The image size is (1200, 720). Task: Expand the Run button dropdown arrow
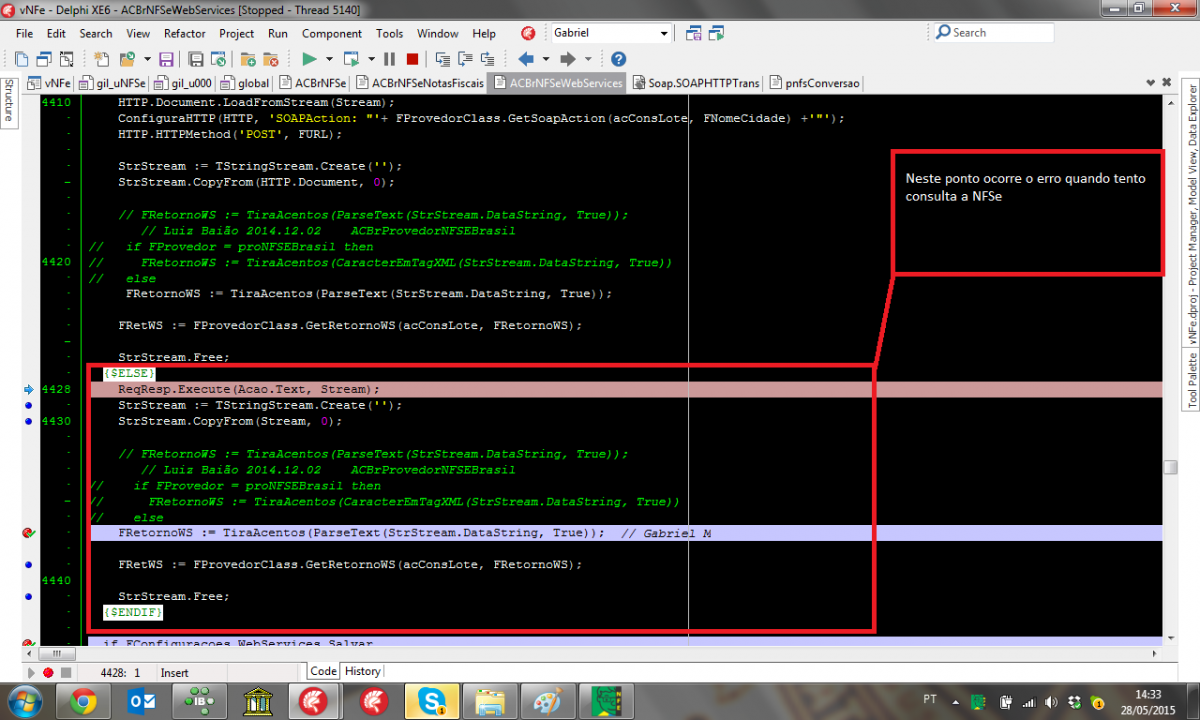tap(329, 59)
